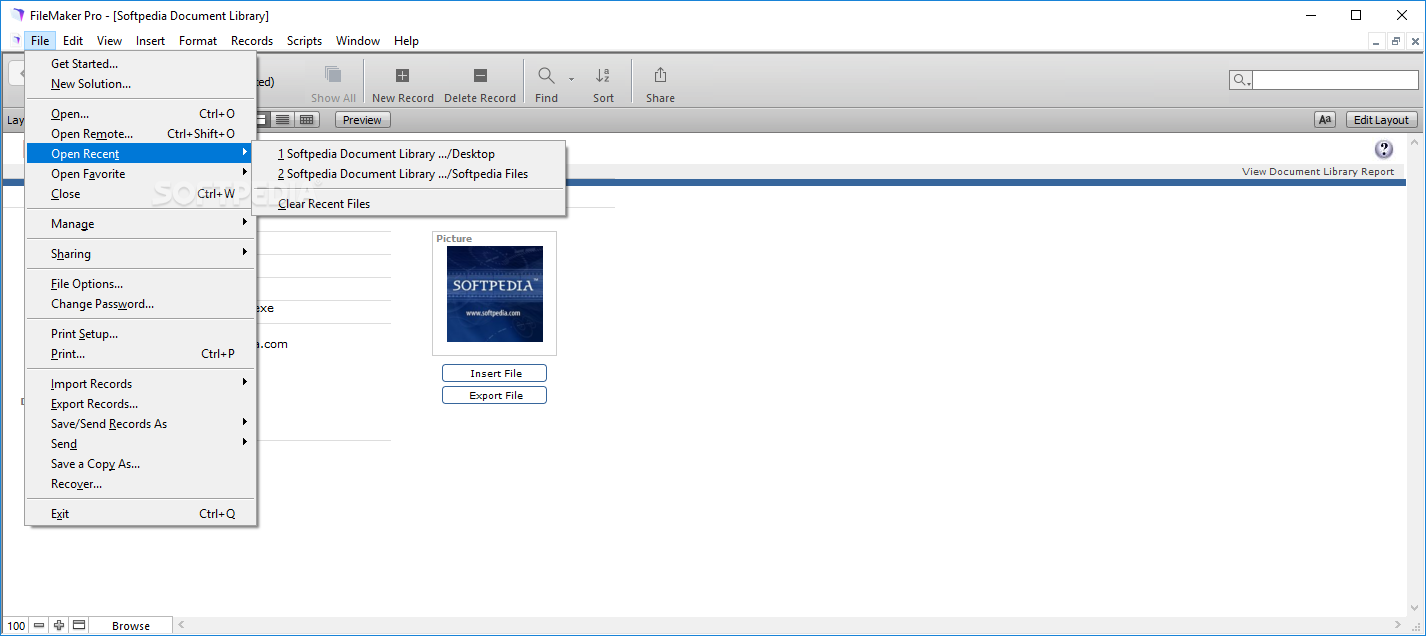The height and width of the screenshot is (636, 1426).
Task: Open the Insert menu
Action: click(151, 41)
